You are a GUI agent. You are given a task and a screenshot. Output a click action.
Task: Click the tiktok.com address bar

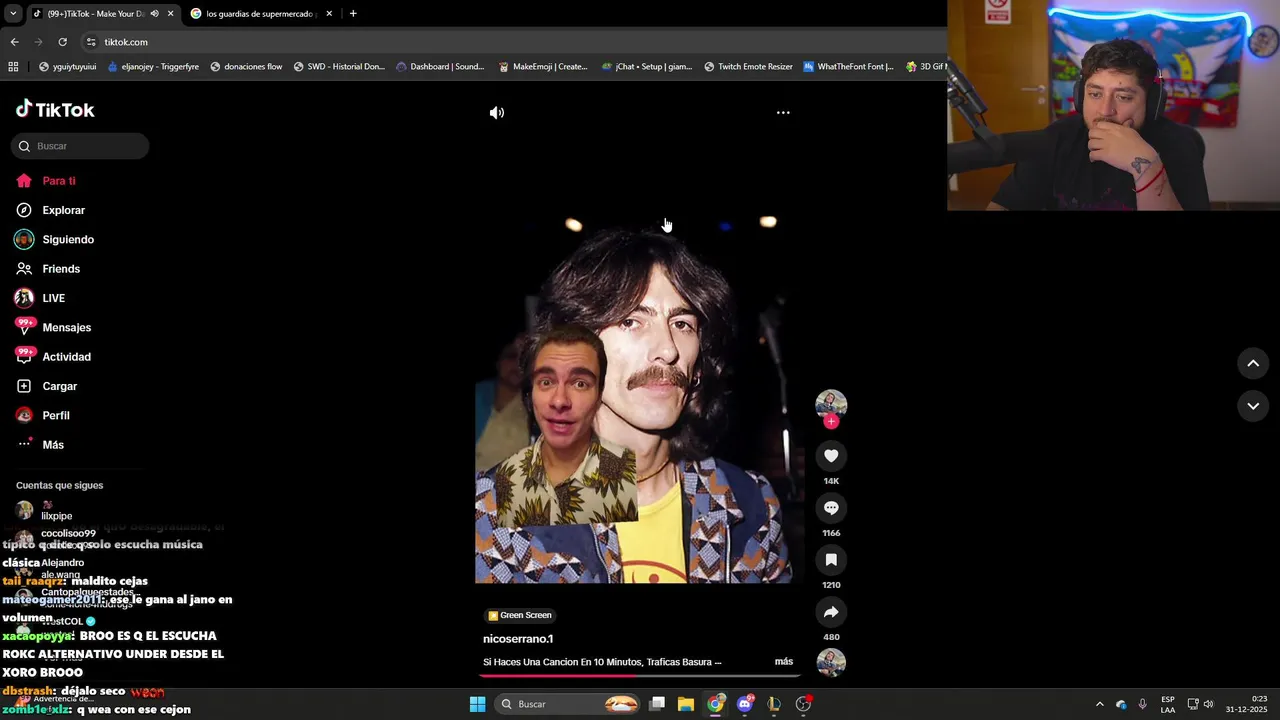pos(126,42)
